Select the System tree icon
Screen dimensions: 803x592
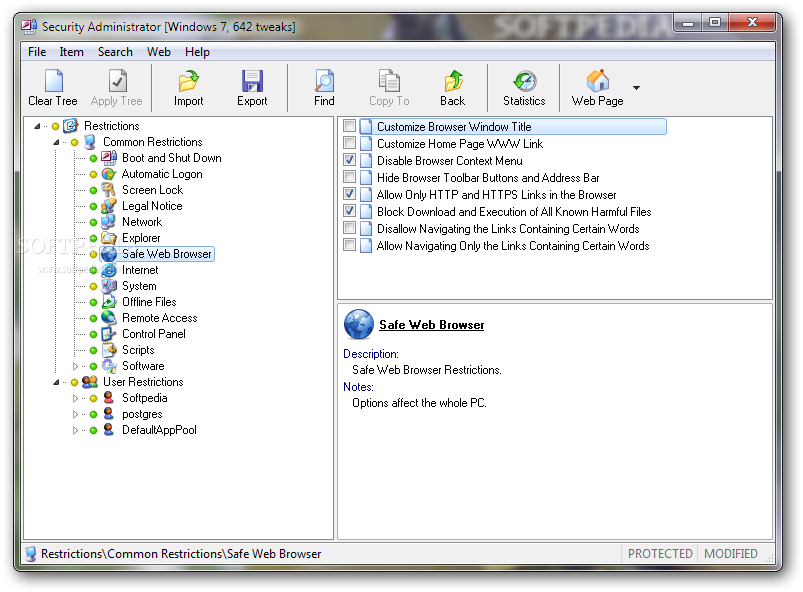tap(109, 286)
